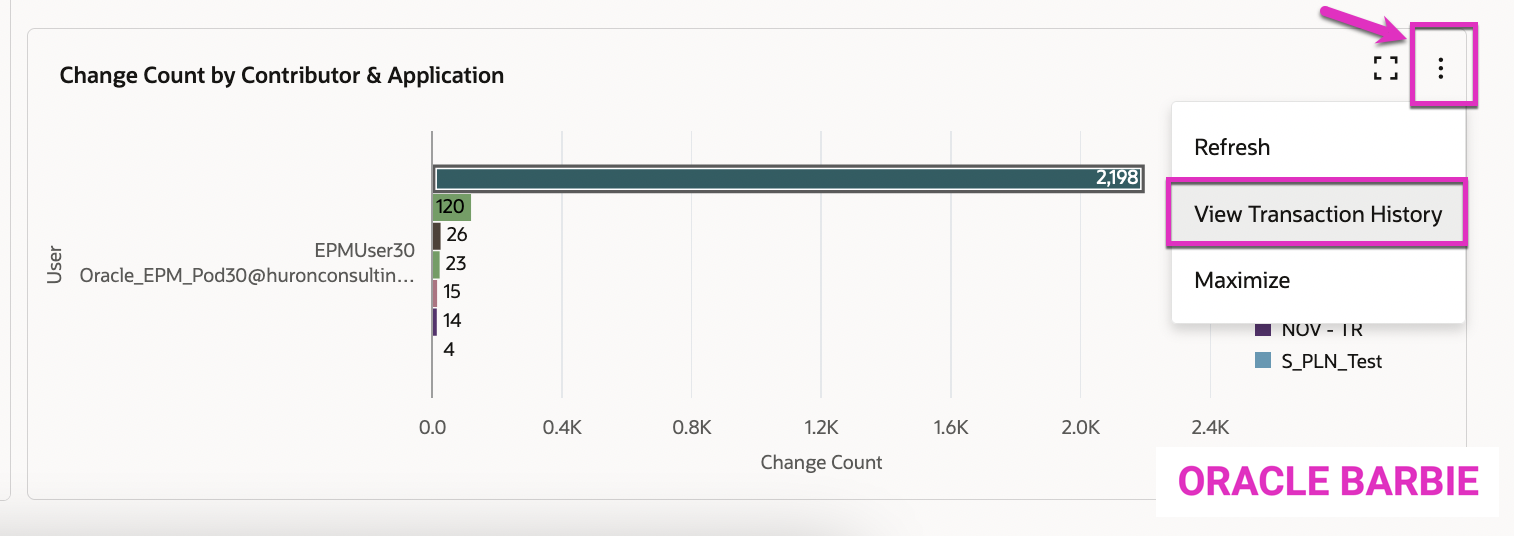Select Maximize in the dropdown menu
This screenshot has height=536, width=1514.
(x=1241, y=280)
